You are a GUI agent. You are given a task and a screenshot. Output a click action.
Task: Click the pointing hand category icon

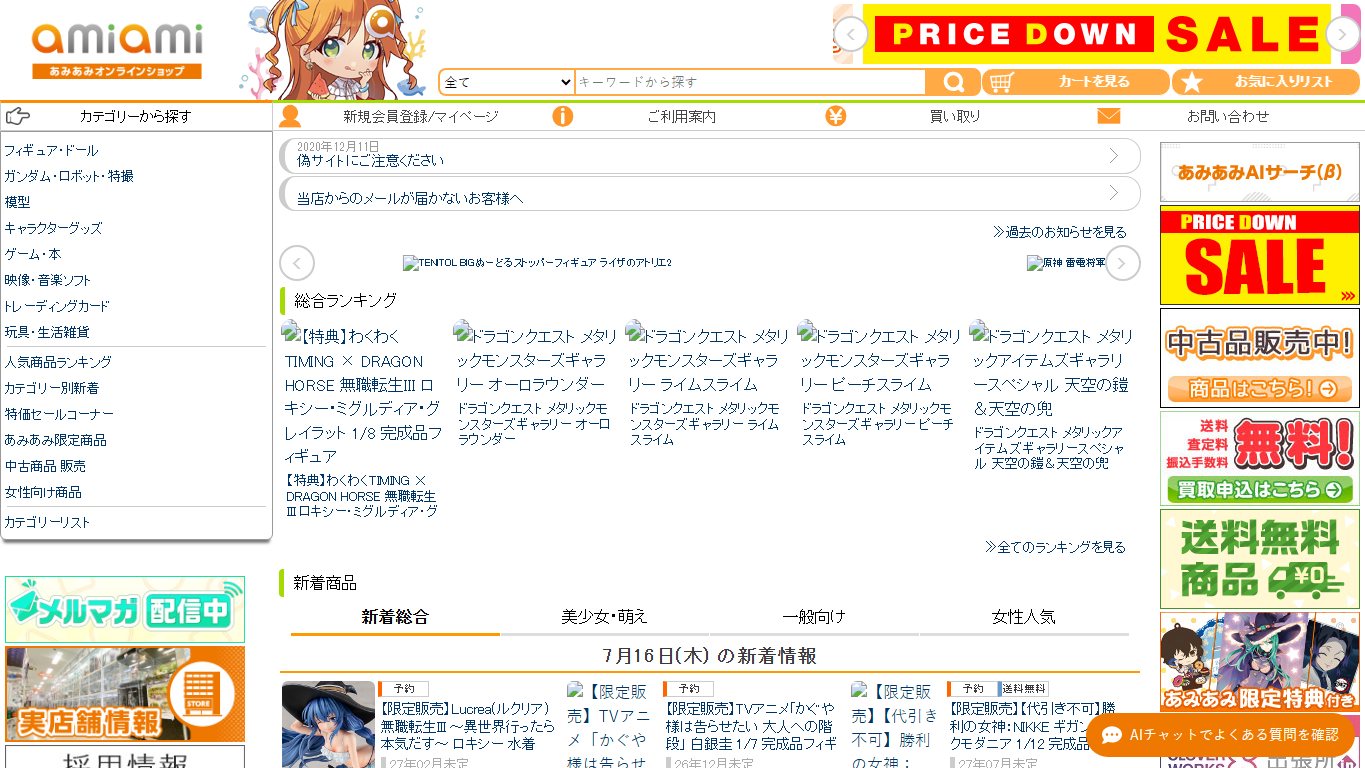[x=18, y=116]
